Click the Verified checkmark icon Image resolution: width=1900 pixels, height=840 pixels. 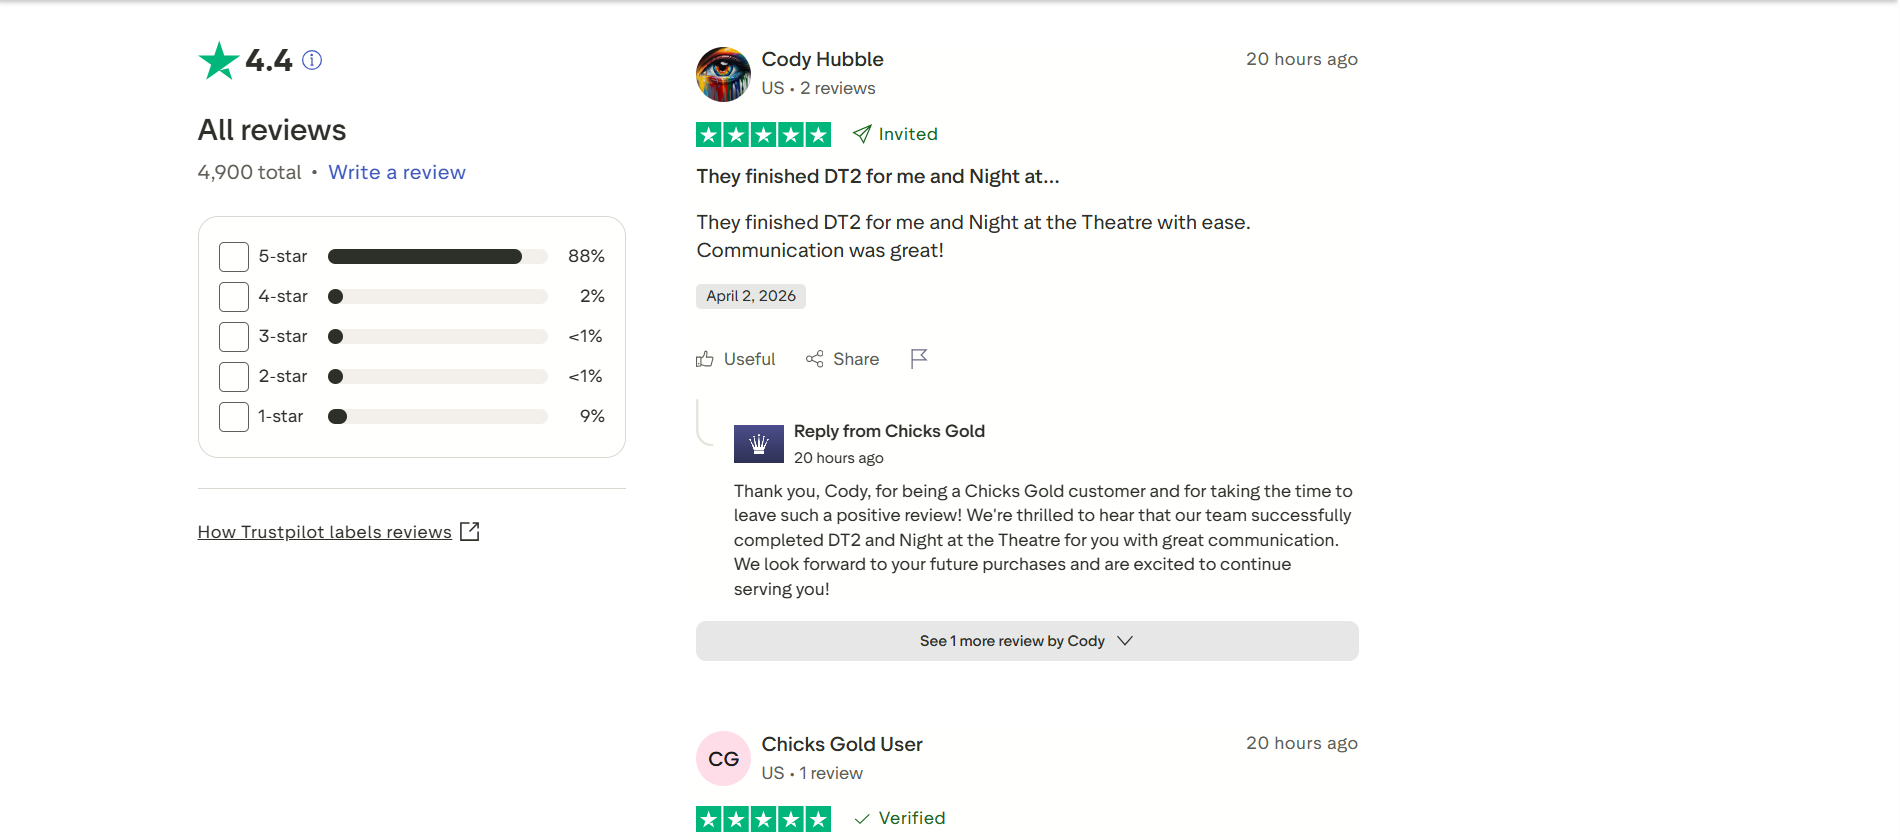tap(862, 819)
